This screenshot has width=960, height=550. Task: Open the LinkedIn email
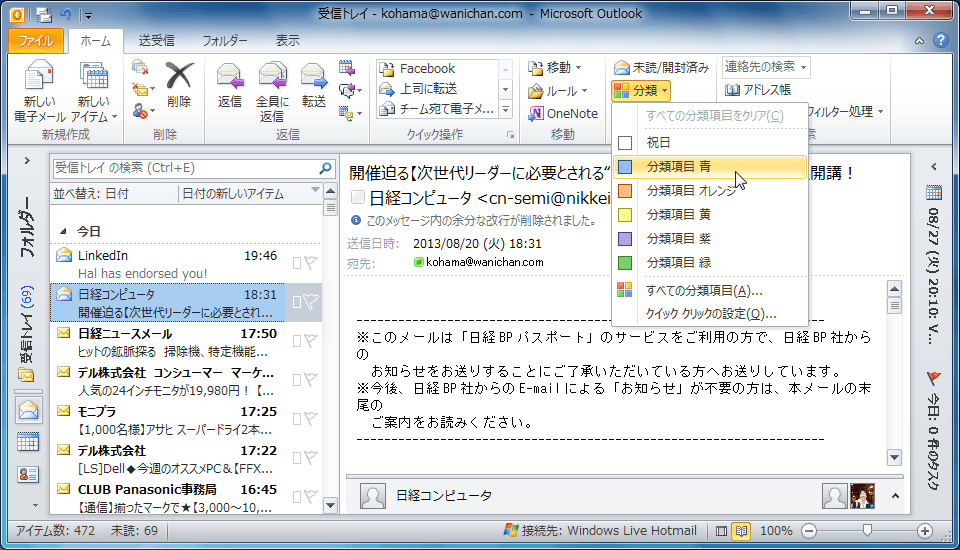(x=168, y=264)
